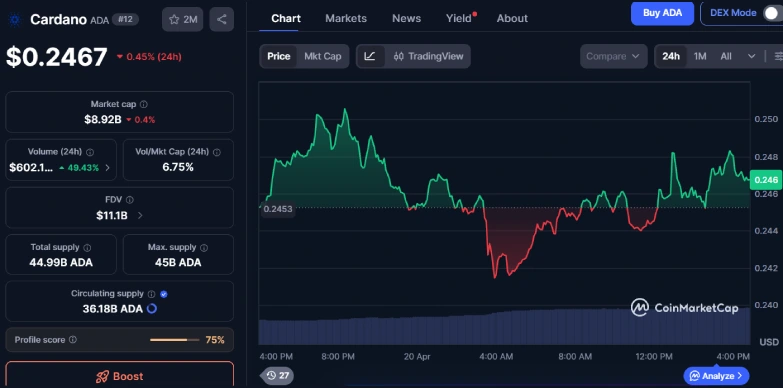Select the 24h time range
Viewport: 783px width, 388px height.
(x=671, y=56)
